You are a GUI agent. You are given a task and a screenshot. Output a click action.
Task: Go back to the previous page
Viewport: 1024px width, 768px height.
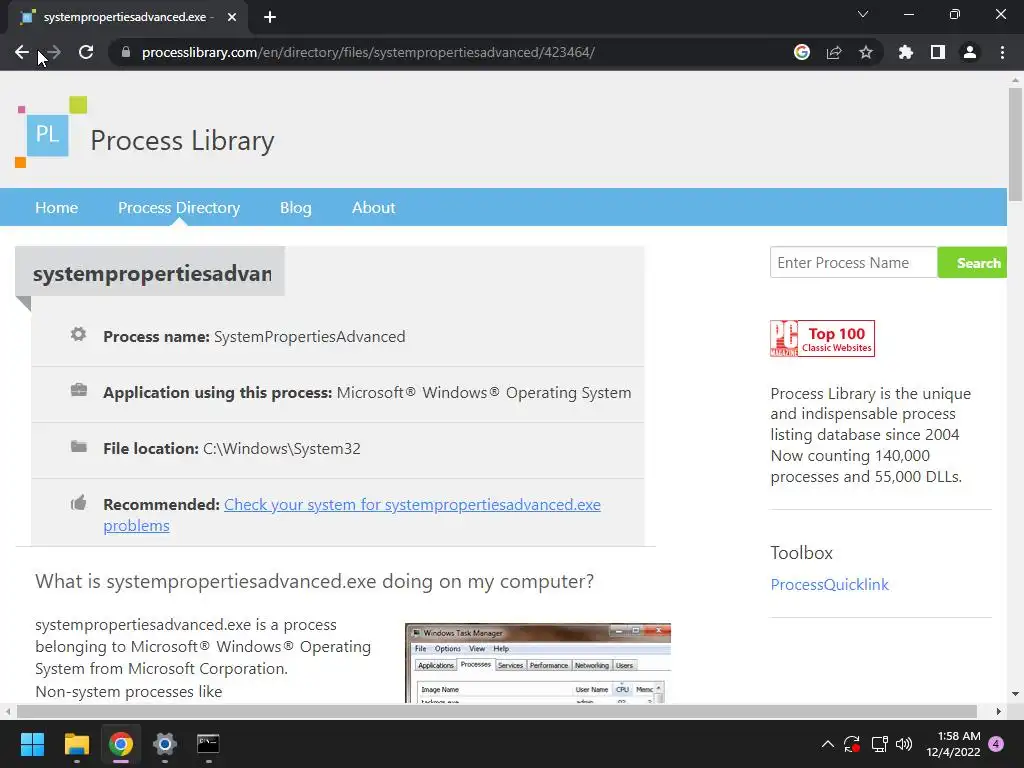(x=22, y=52)
